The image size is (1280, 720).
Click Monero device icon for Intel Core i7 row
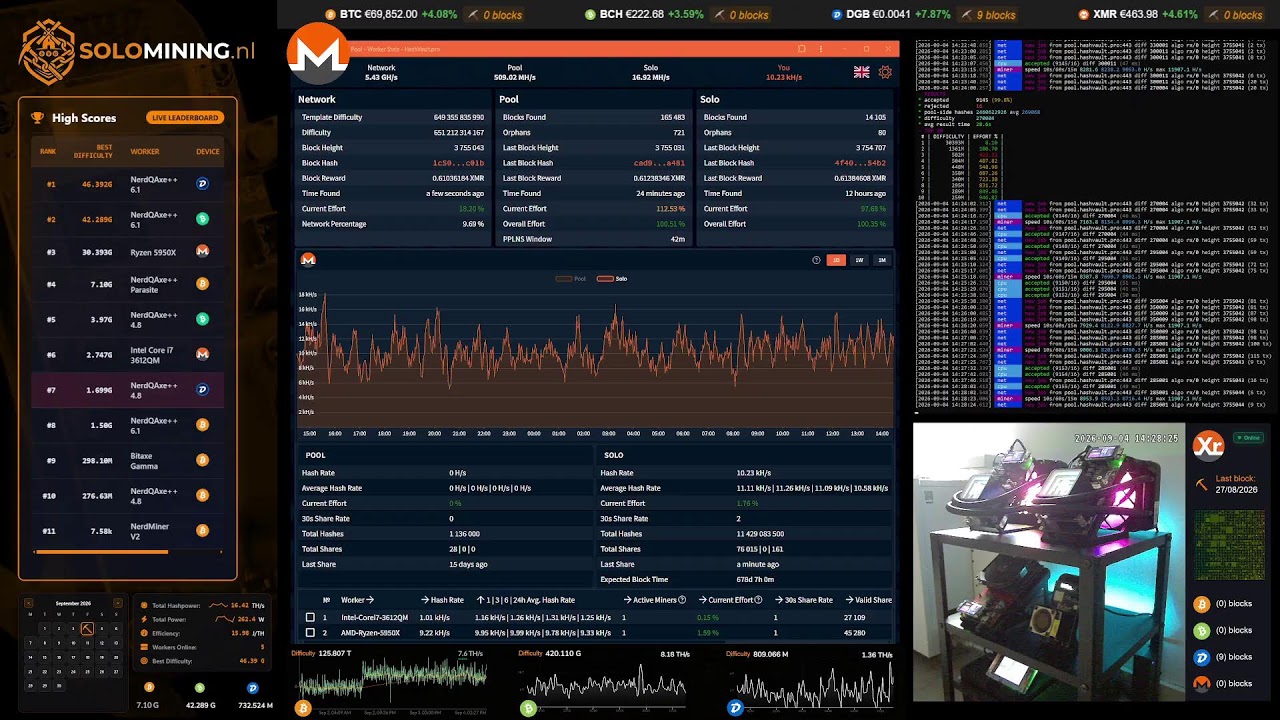coord(202,354)
